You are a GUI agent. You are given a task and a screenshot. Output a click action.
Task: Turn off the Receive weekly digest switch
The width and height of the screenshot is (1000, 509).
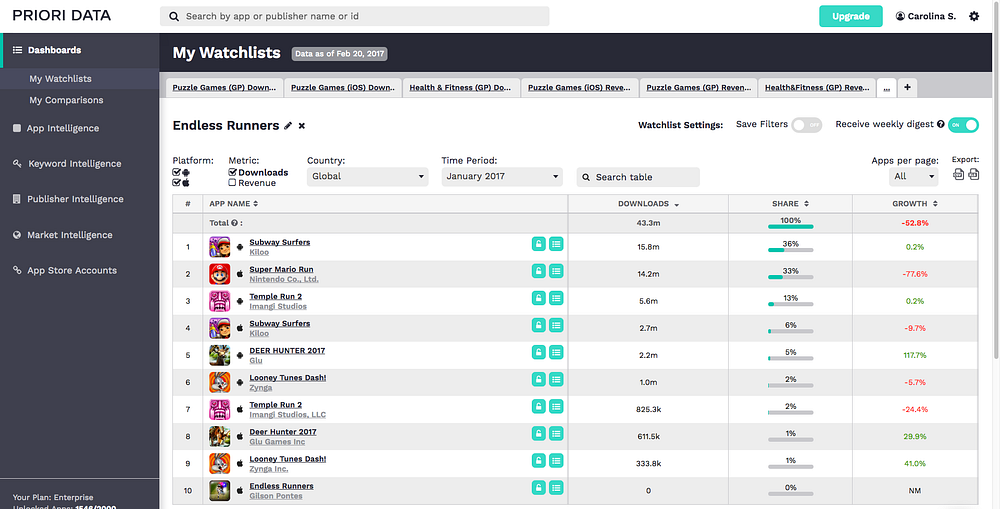pos(963,125)
